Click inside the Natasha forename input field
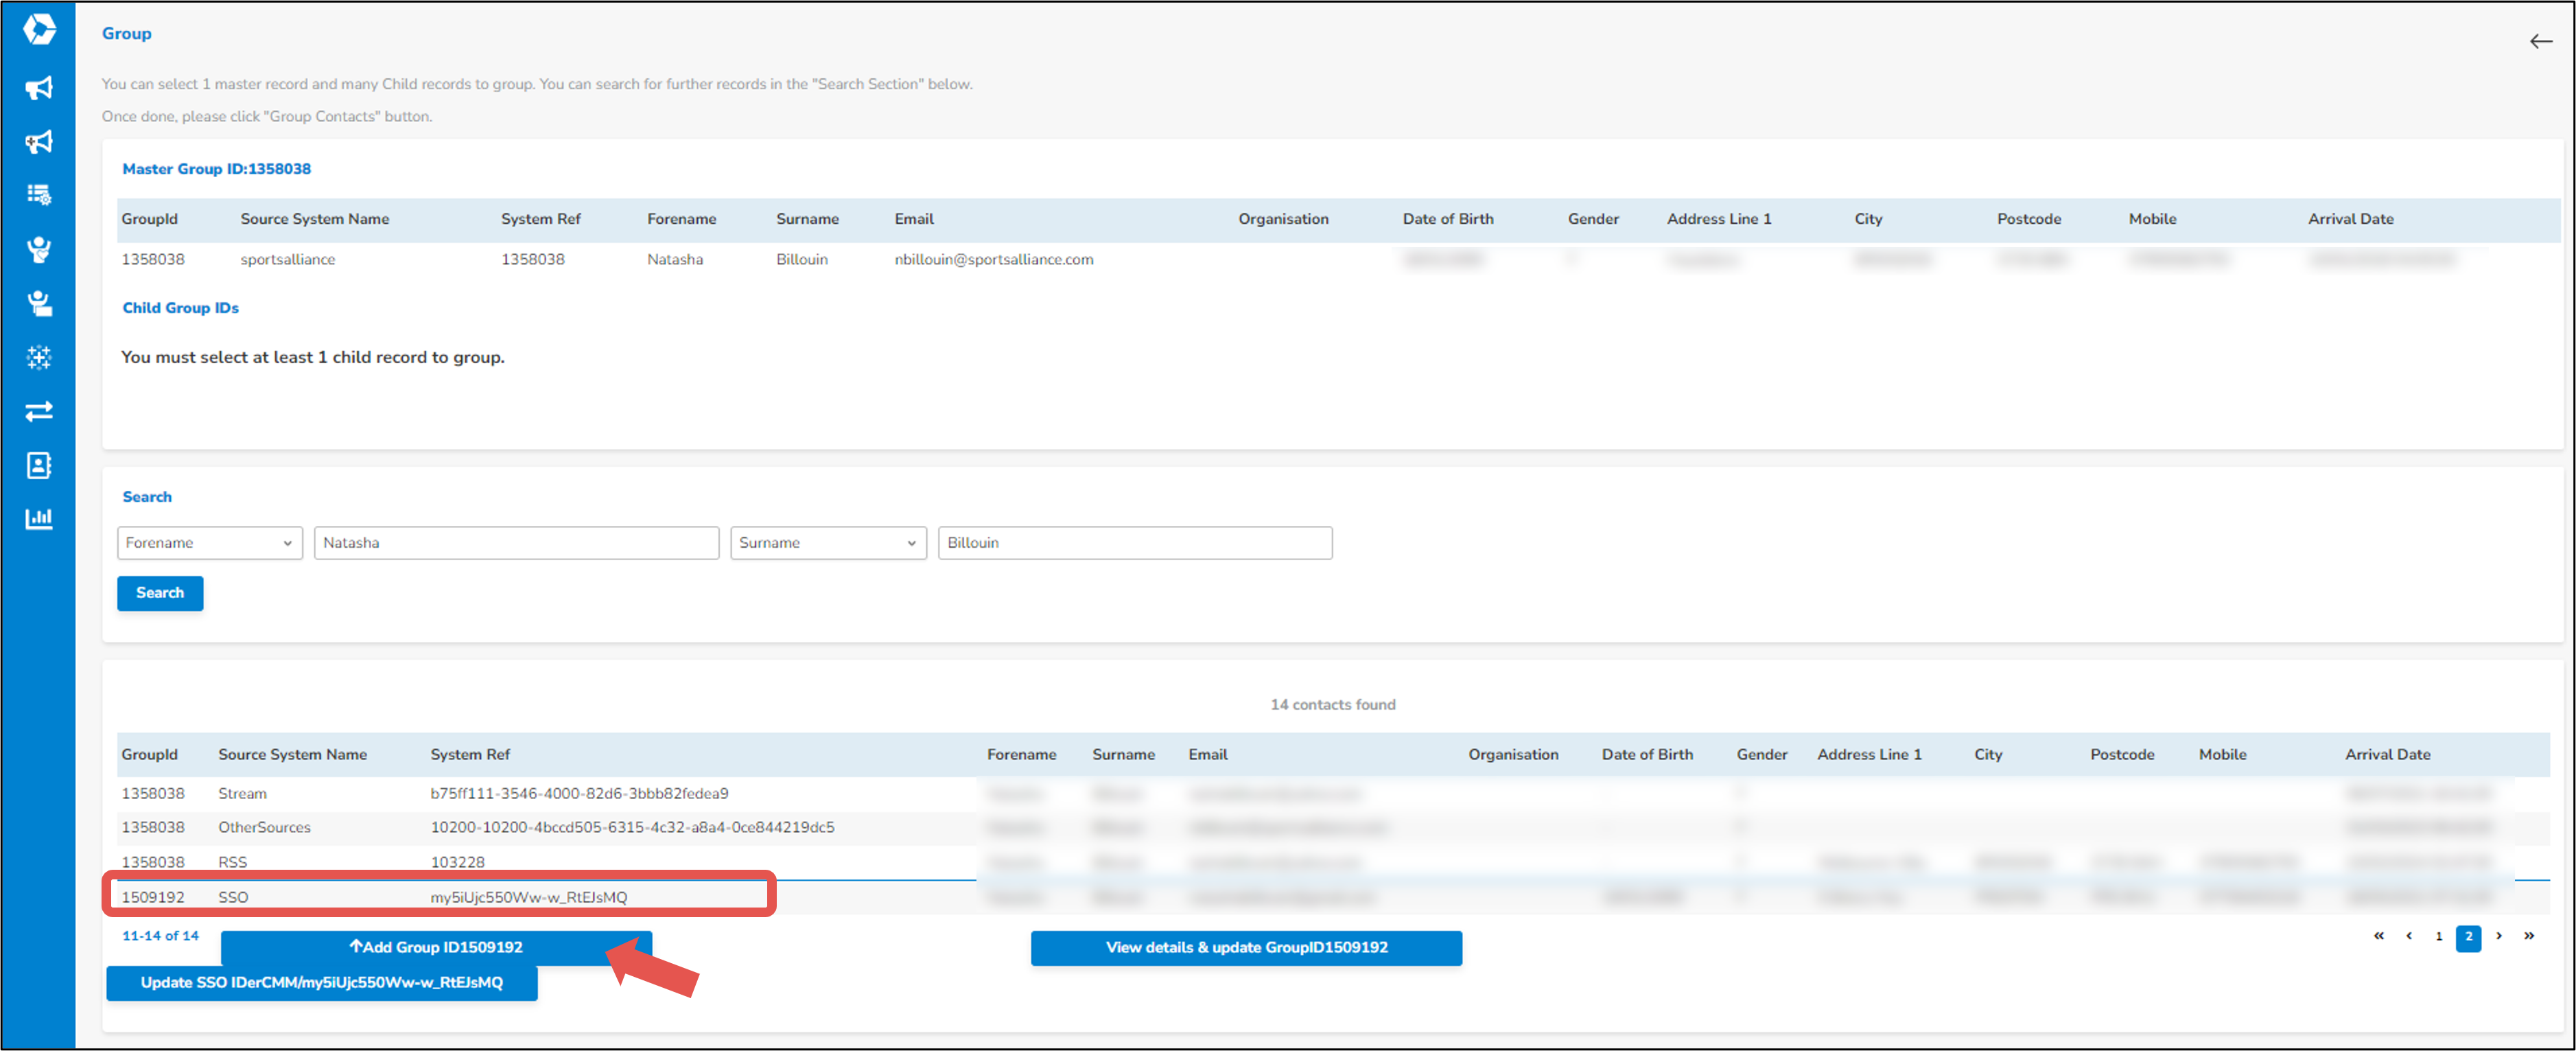The height and width of the screenshot is (1051, 2576). coord(516,542)
